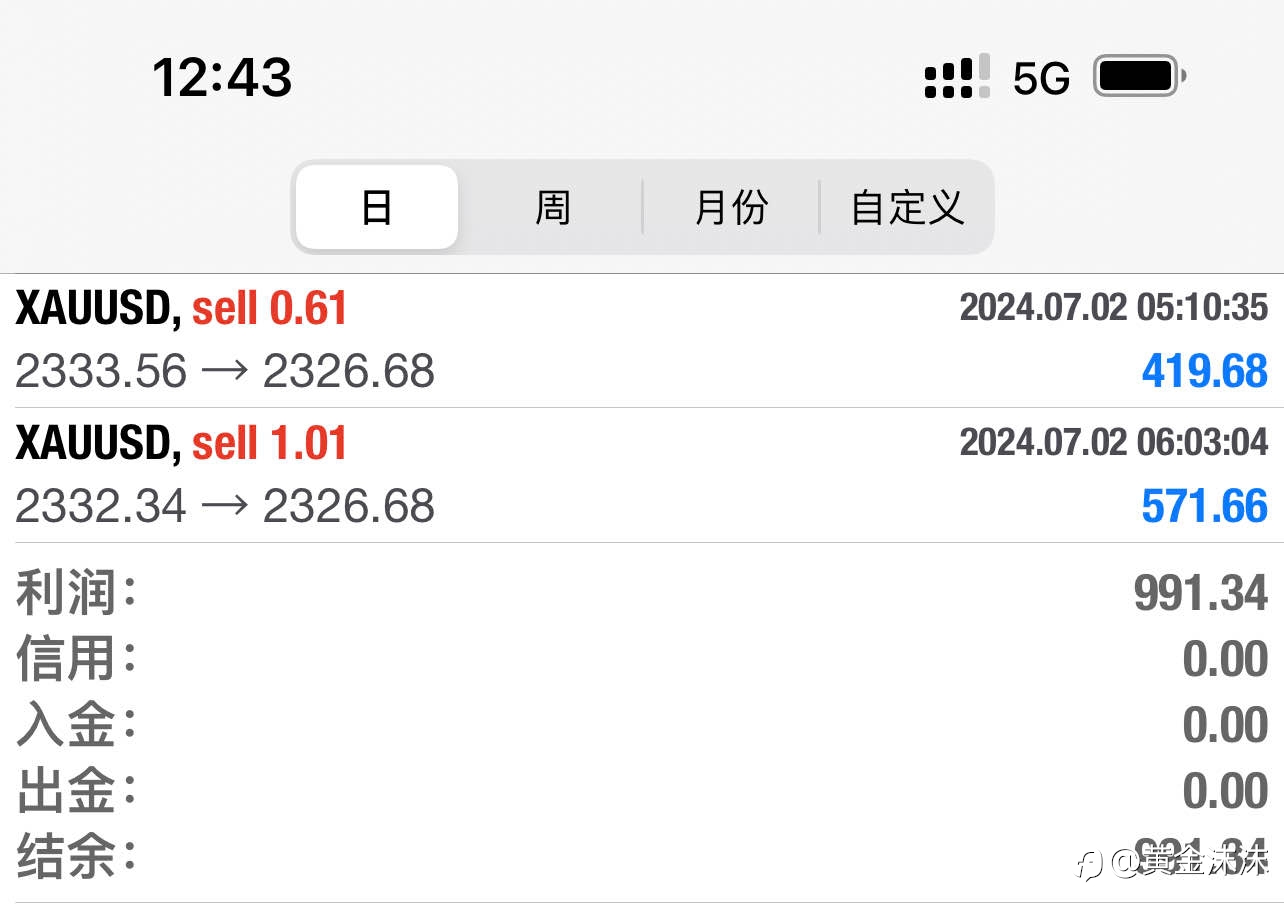
Task: Tap the 2024.07.02 05:10:35 timestamp
Action: click(x=1113, y=307)
